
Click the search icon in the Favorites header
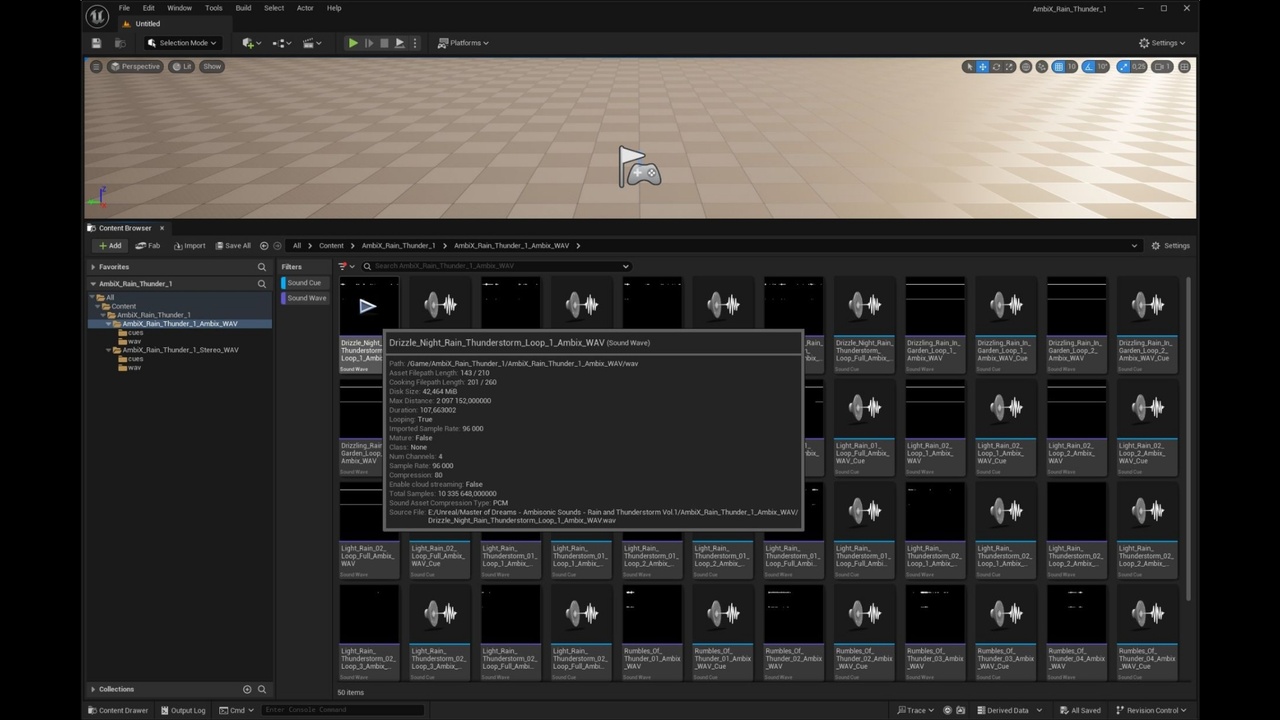tap(262, 267)
